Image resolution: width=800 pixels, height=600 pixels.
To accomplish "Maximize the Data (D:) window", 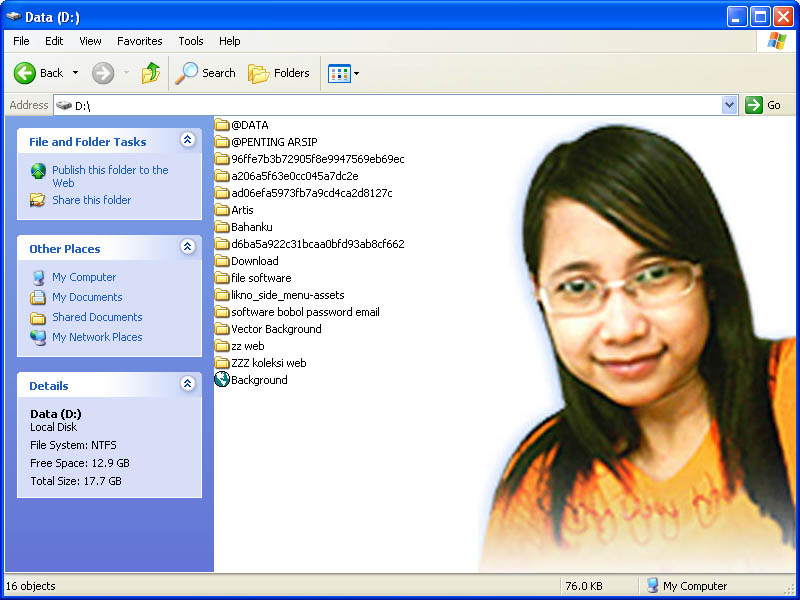I will pos(760,17).
